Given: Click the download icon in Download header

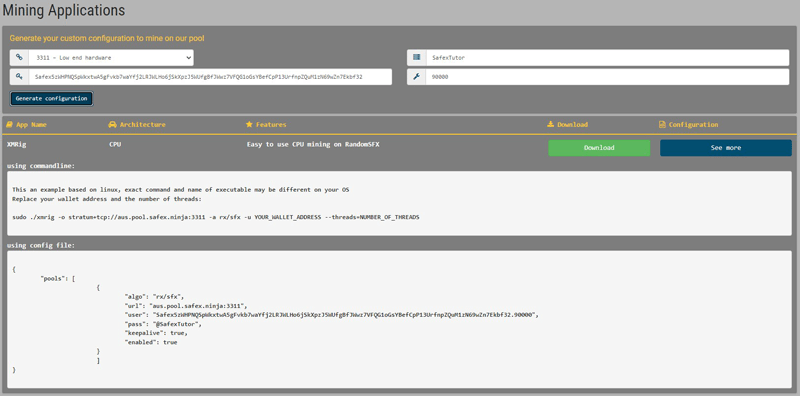Looking at the screenshot, I should click(550, 125).
